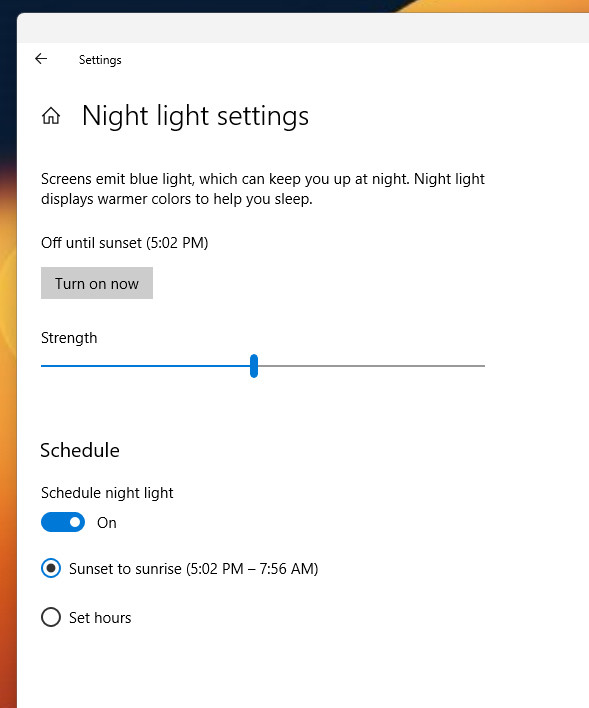589x708 pixels.
Task: Click the On label beside the toggle
Action: point(107,523)
